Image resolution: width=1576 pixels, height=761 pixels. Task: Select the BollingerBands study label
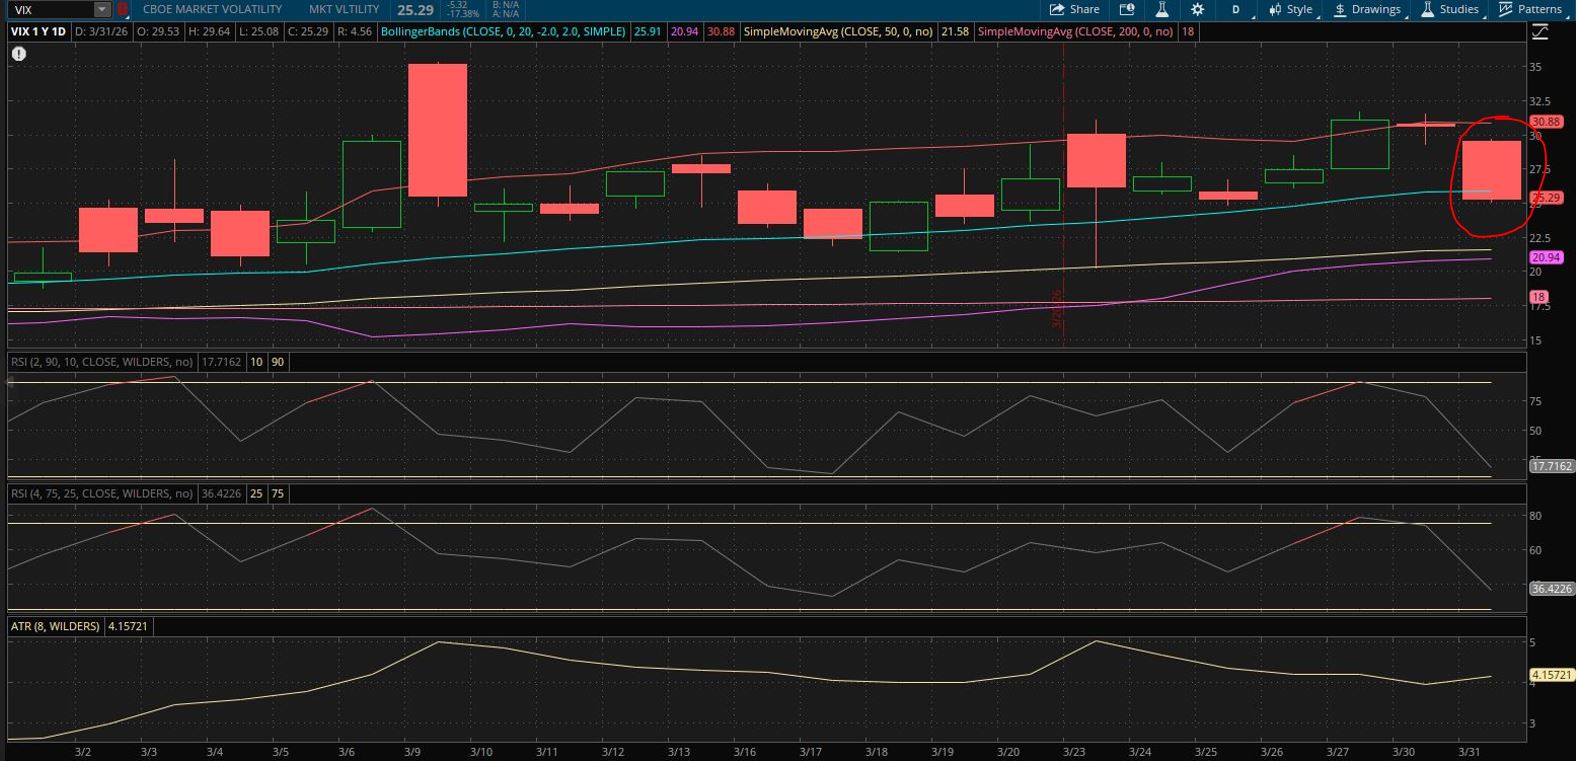tap(503, 32)
